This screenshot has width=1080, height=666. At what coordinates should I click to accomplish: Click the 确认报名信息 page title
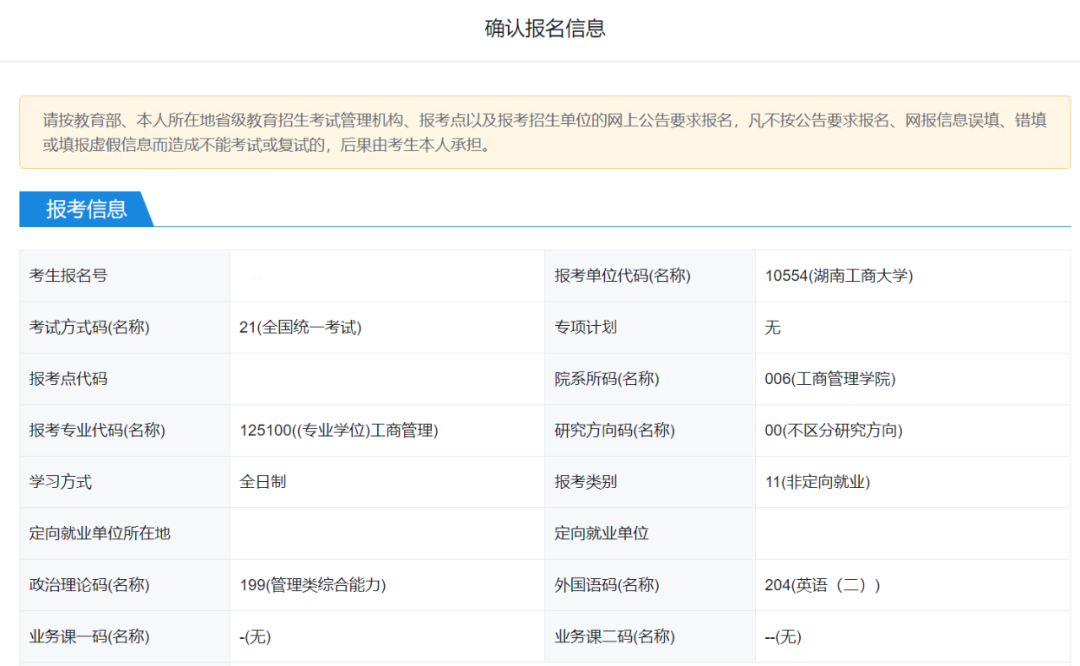pyautogui.click(x=545, y=28)
